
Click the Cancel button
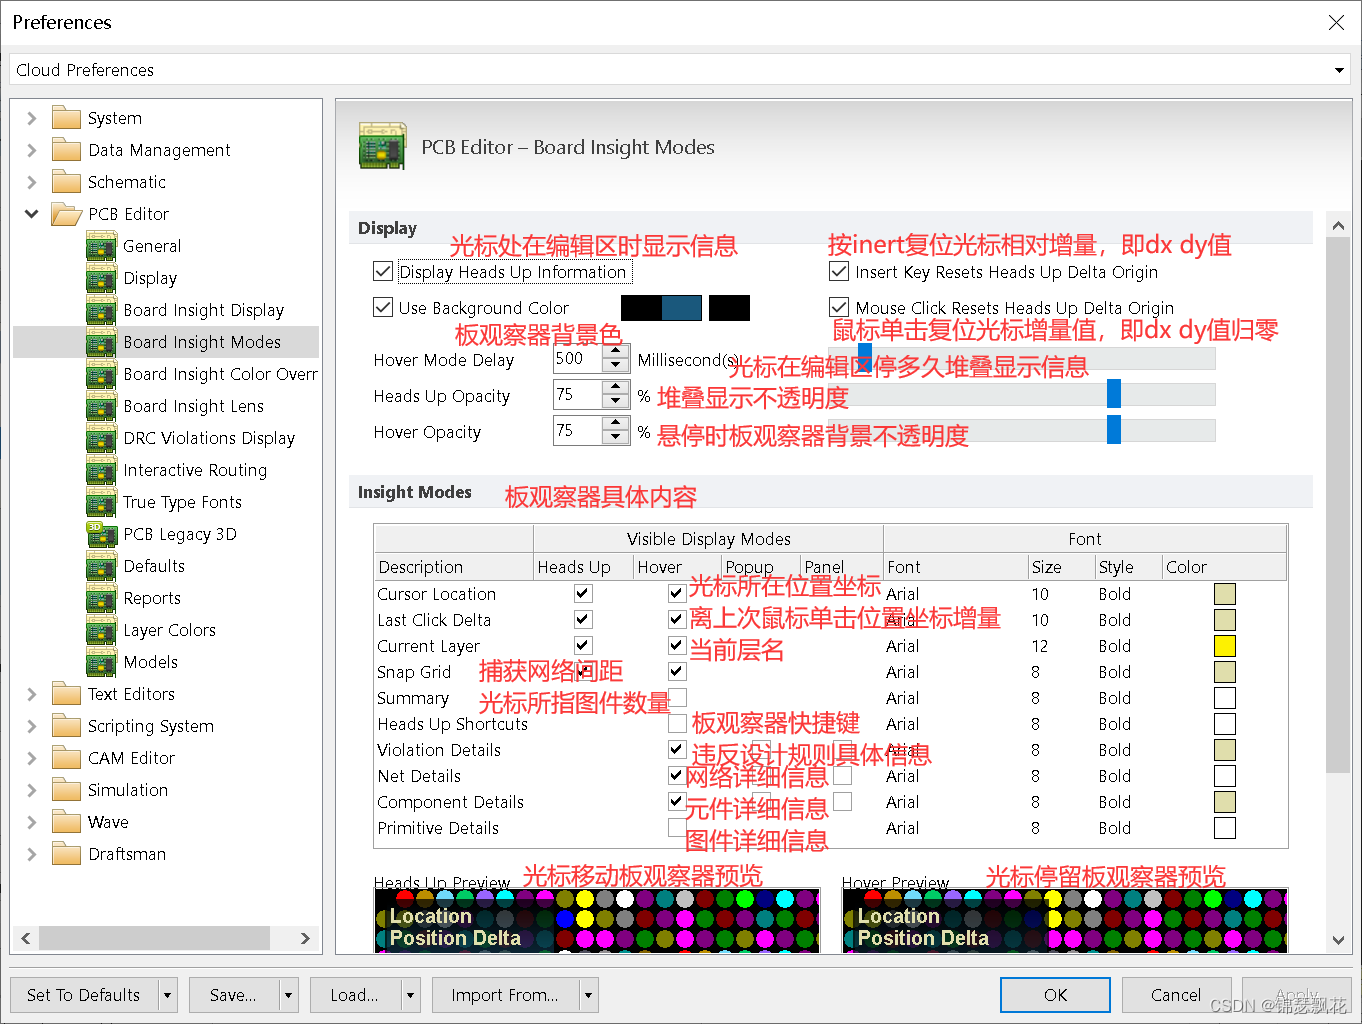(x=1176, y=995)
